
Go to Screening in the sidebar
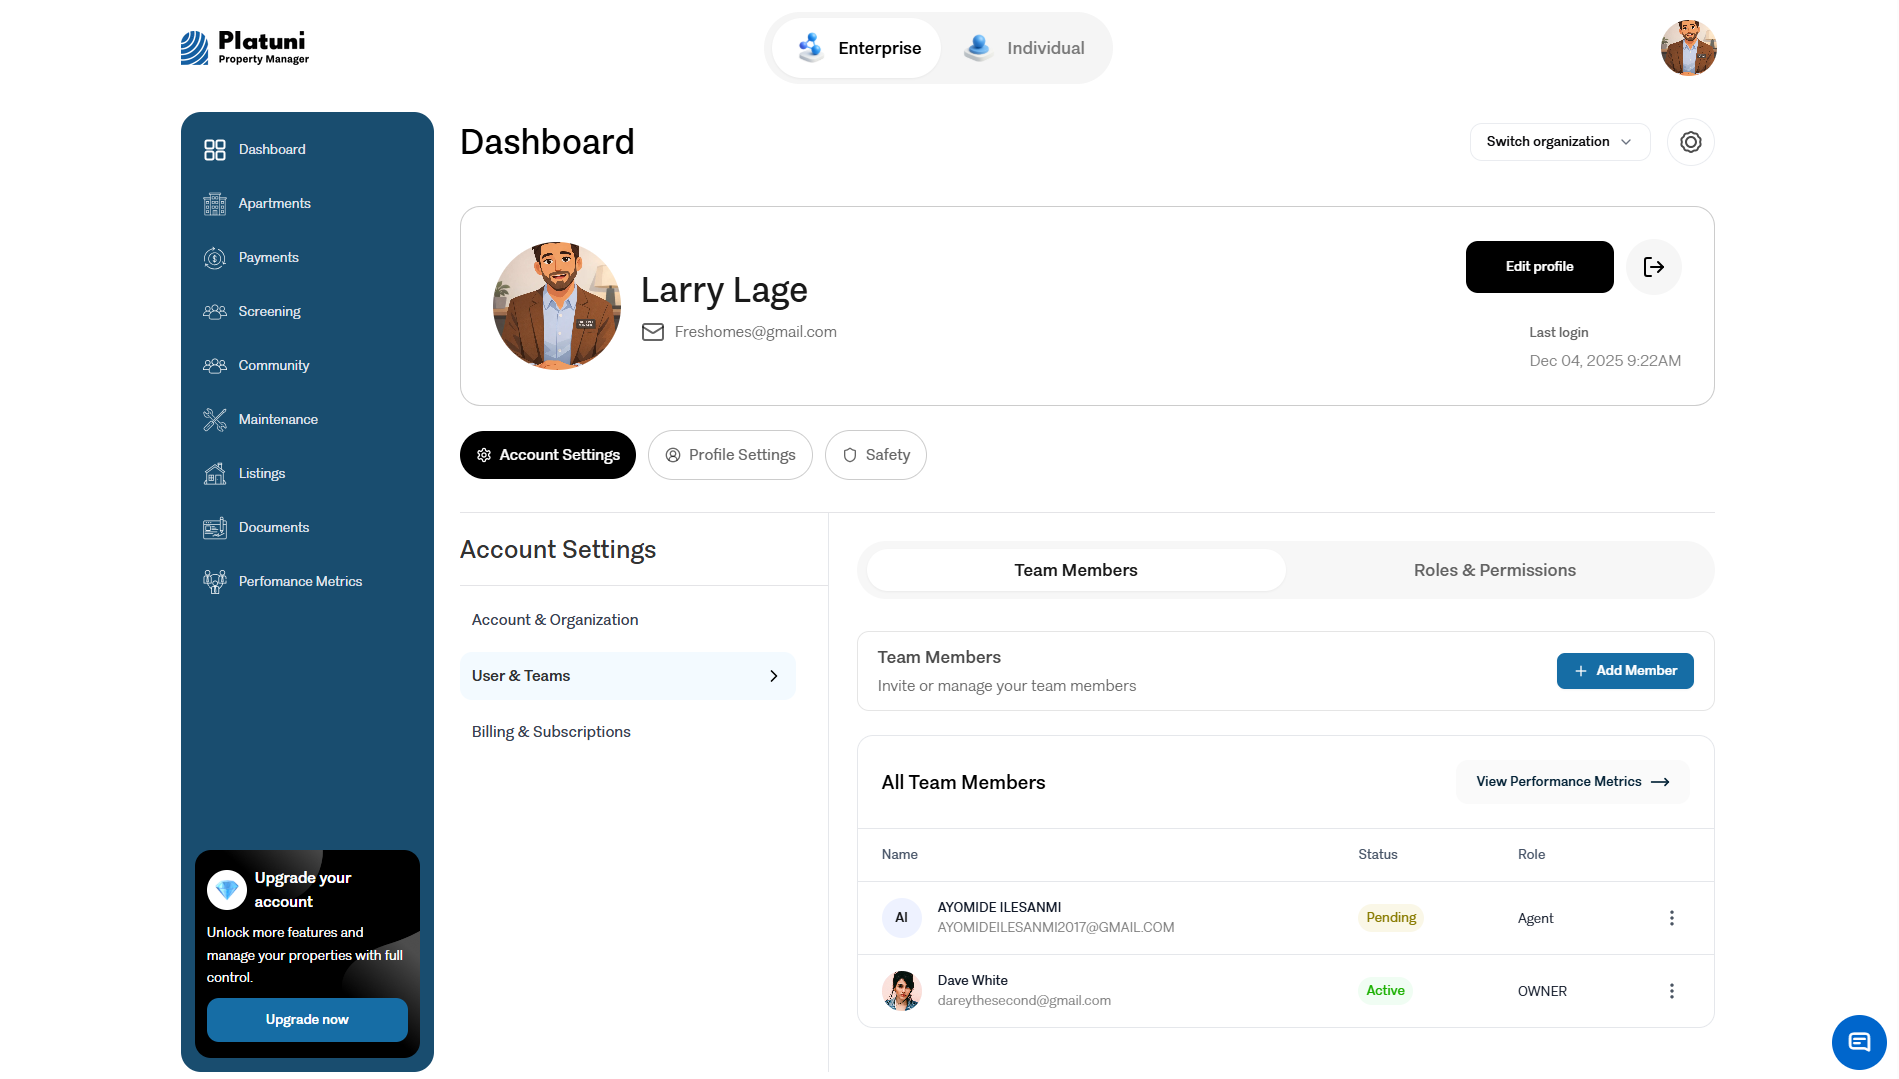coord(270,312)
